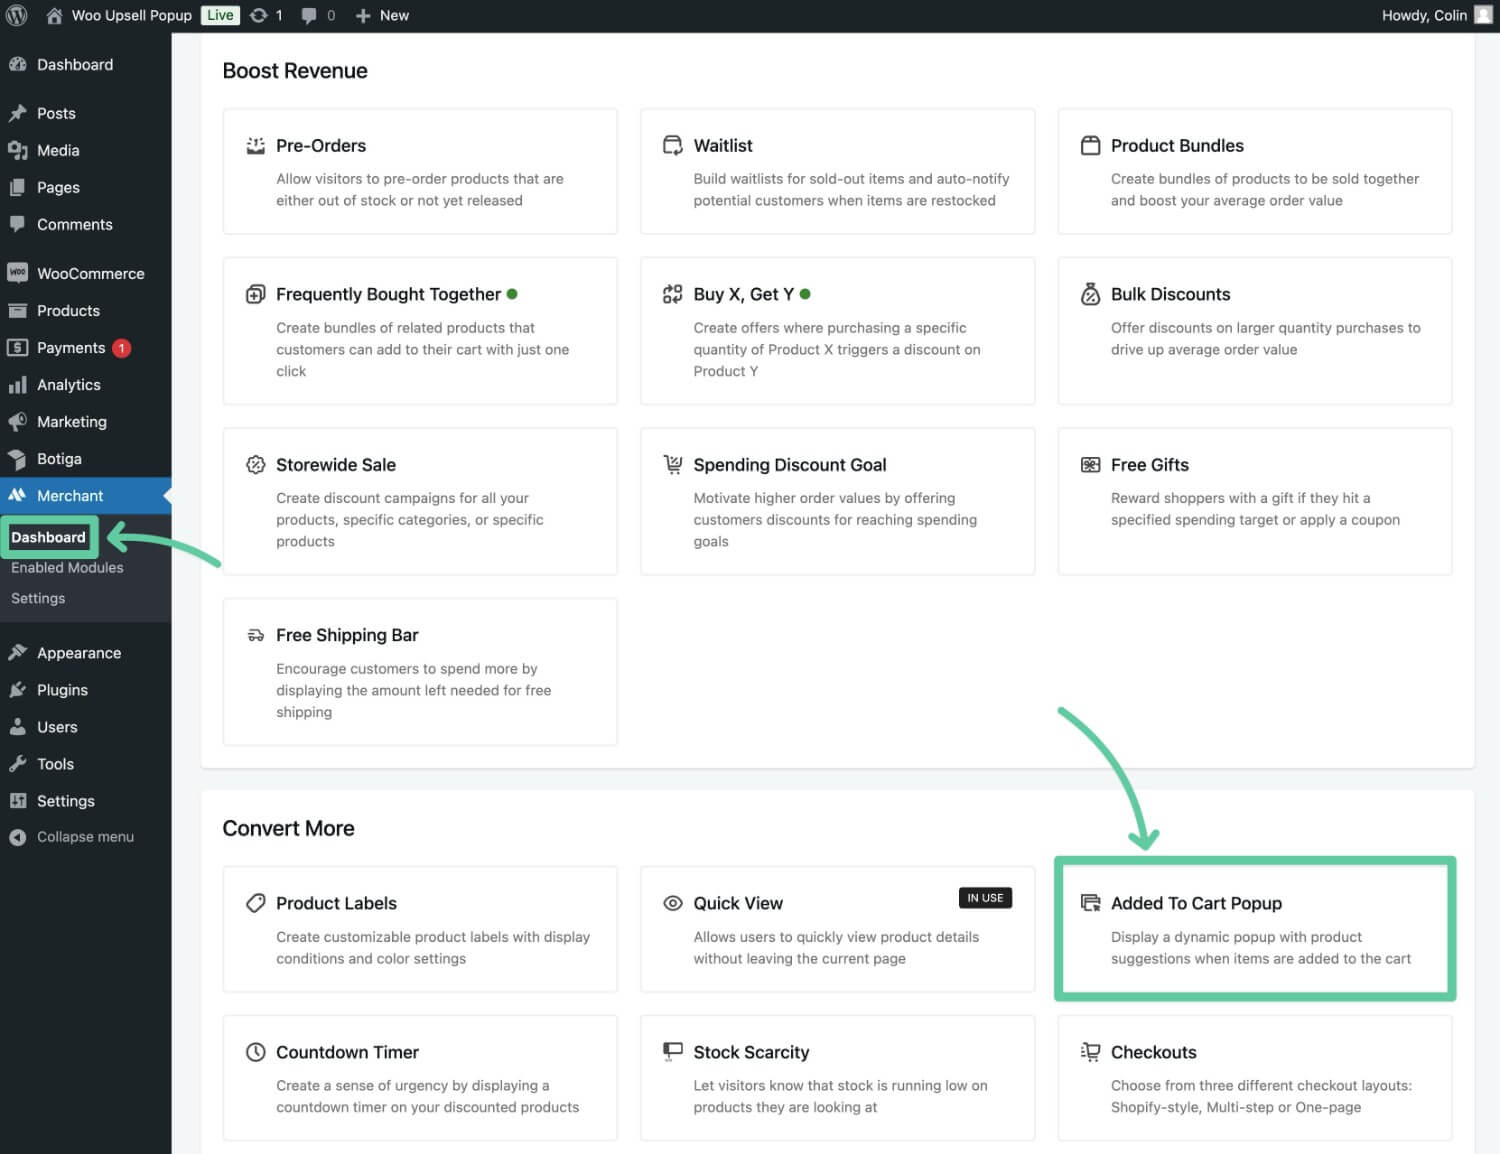Click the WordPress logo in admin bar

coord(17,15)
